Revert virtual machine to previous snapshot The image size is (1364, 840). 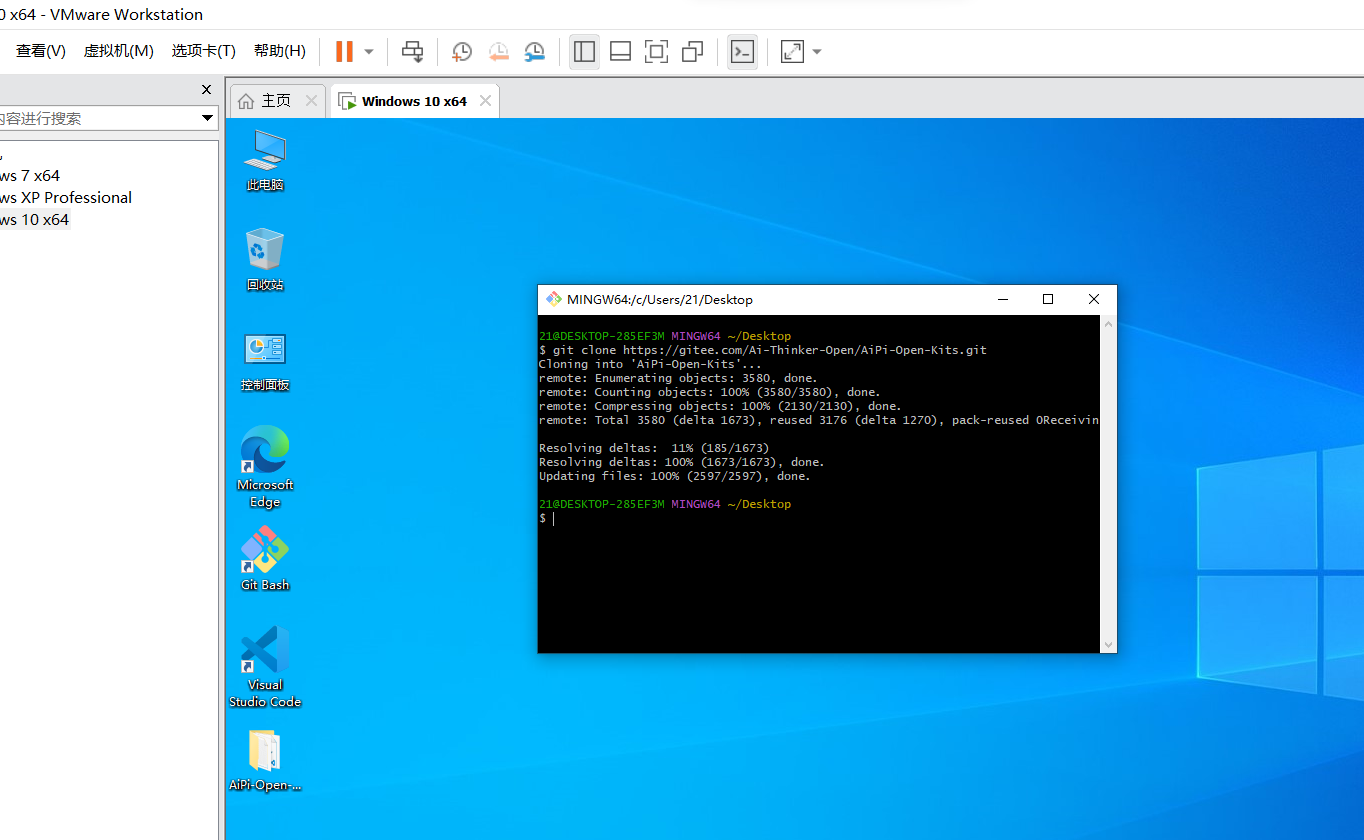pyautogui.click(x=498, y=52)
